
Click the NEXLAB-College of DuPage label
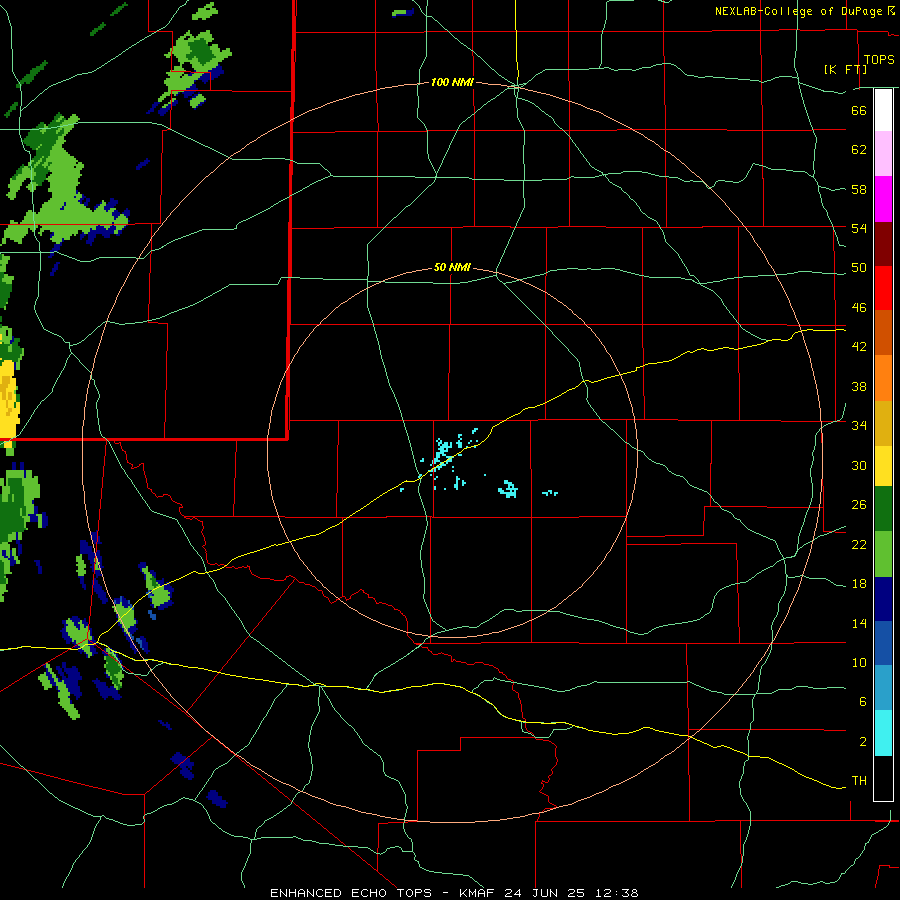[800, 11]
